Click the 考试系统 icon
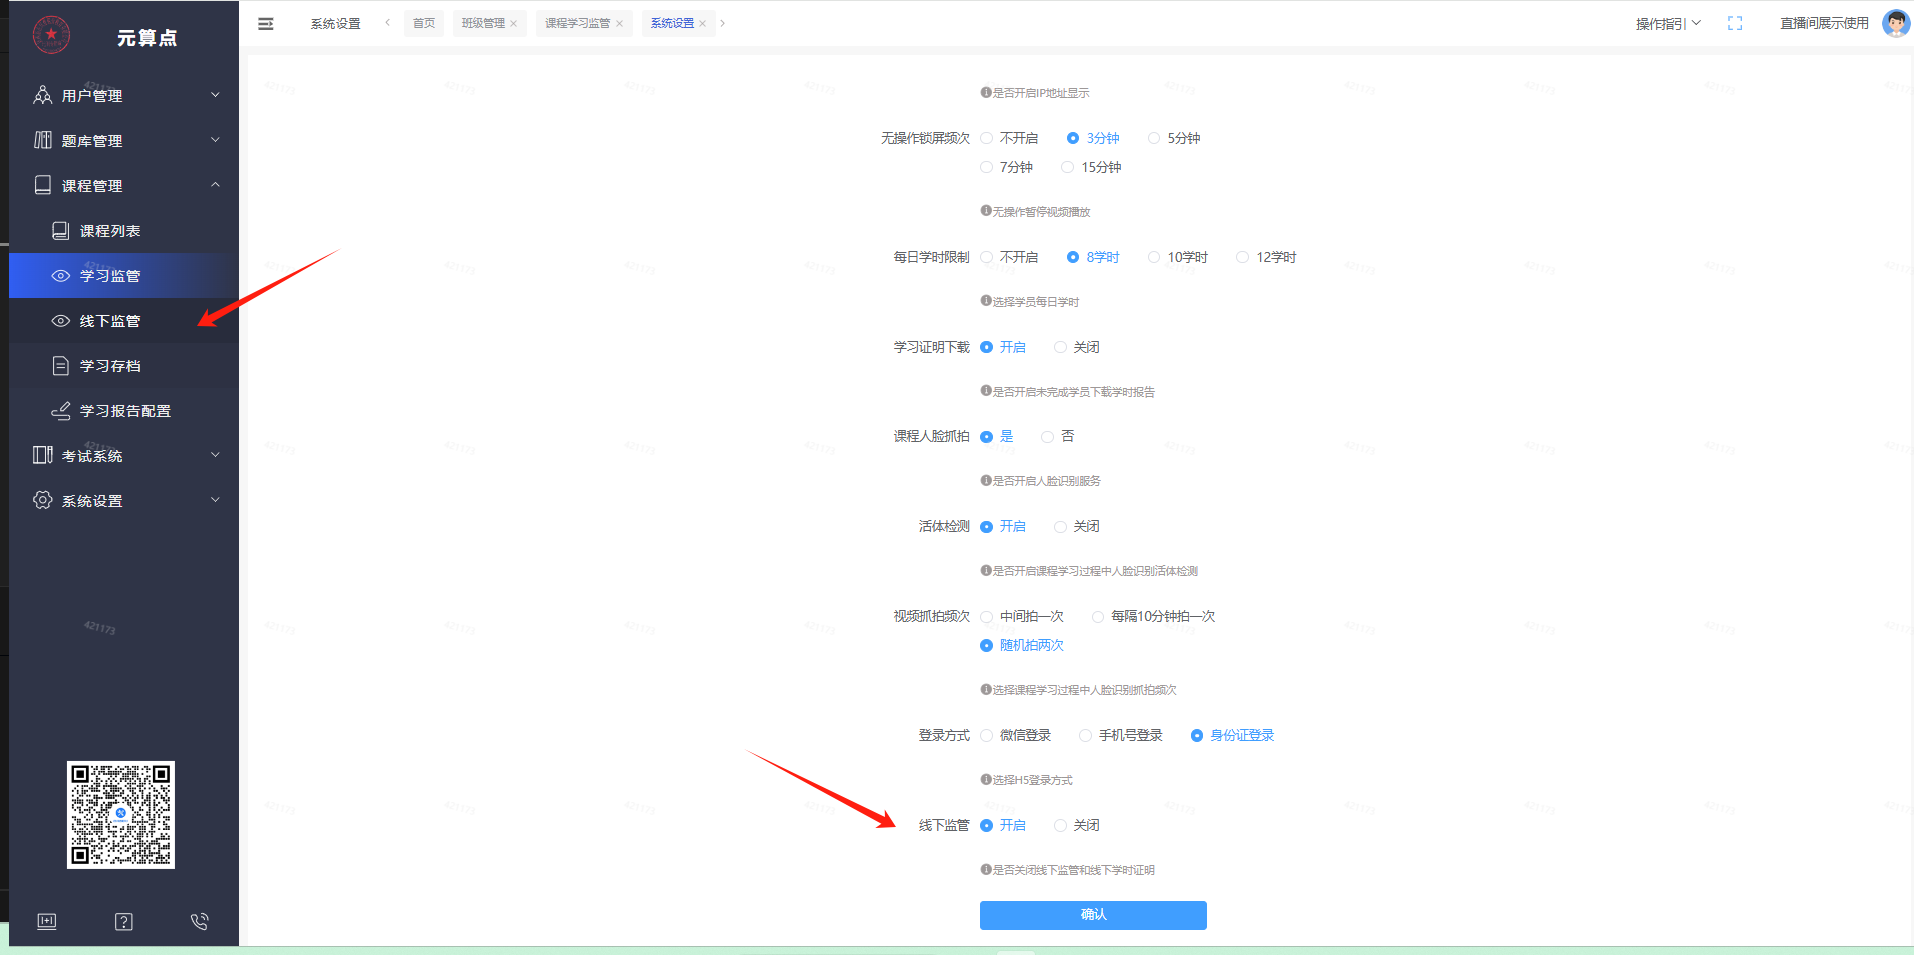The width and height of the screenshot is (1914, 955). 43,455
